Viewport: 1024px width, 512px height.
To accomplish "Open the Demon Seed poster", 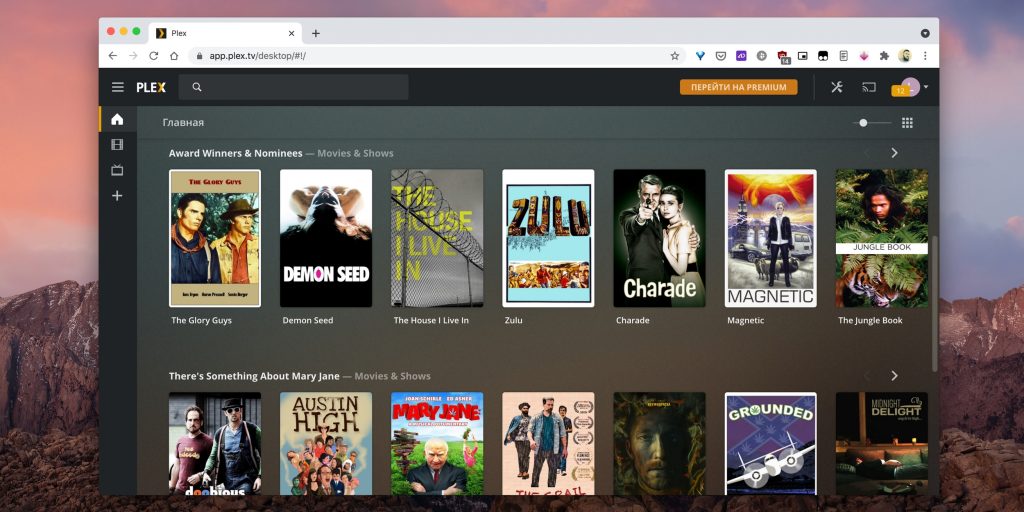I will coord(326,238).
